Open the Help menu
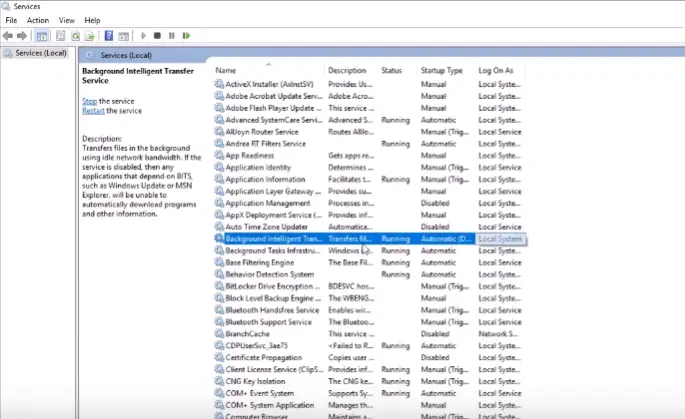This screenshot has width=685, height=419. pos(92,21)
